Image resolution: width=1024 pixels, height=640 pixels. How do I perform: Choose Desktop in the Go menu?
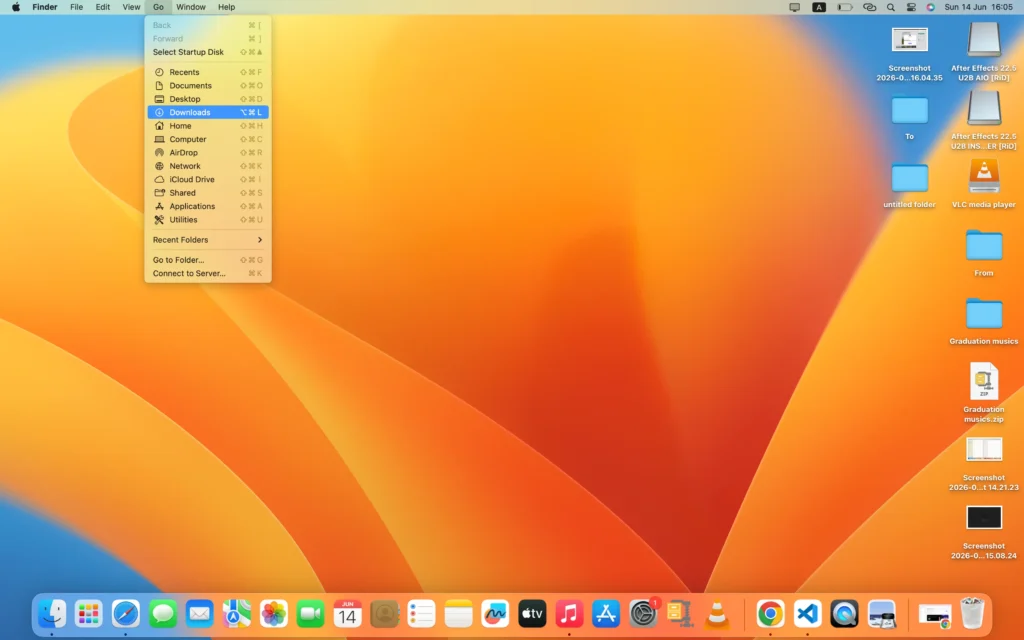tap(208, 99)
